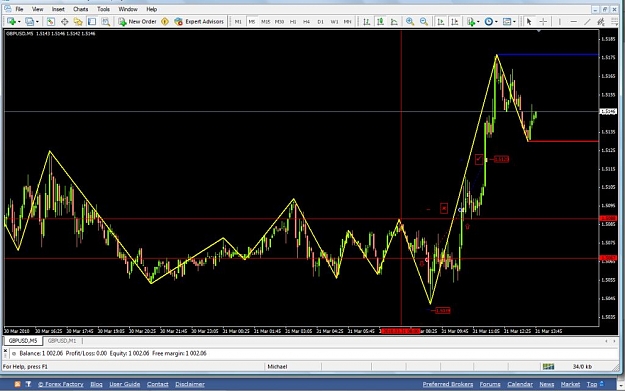The width and height of the screenshot is (625, 391).
Task: Draw a horizontal line tool
Action: [573, 22]
